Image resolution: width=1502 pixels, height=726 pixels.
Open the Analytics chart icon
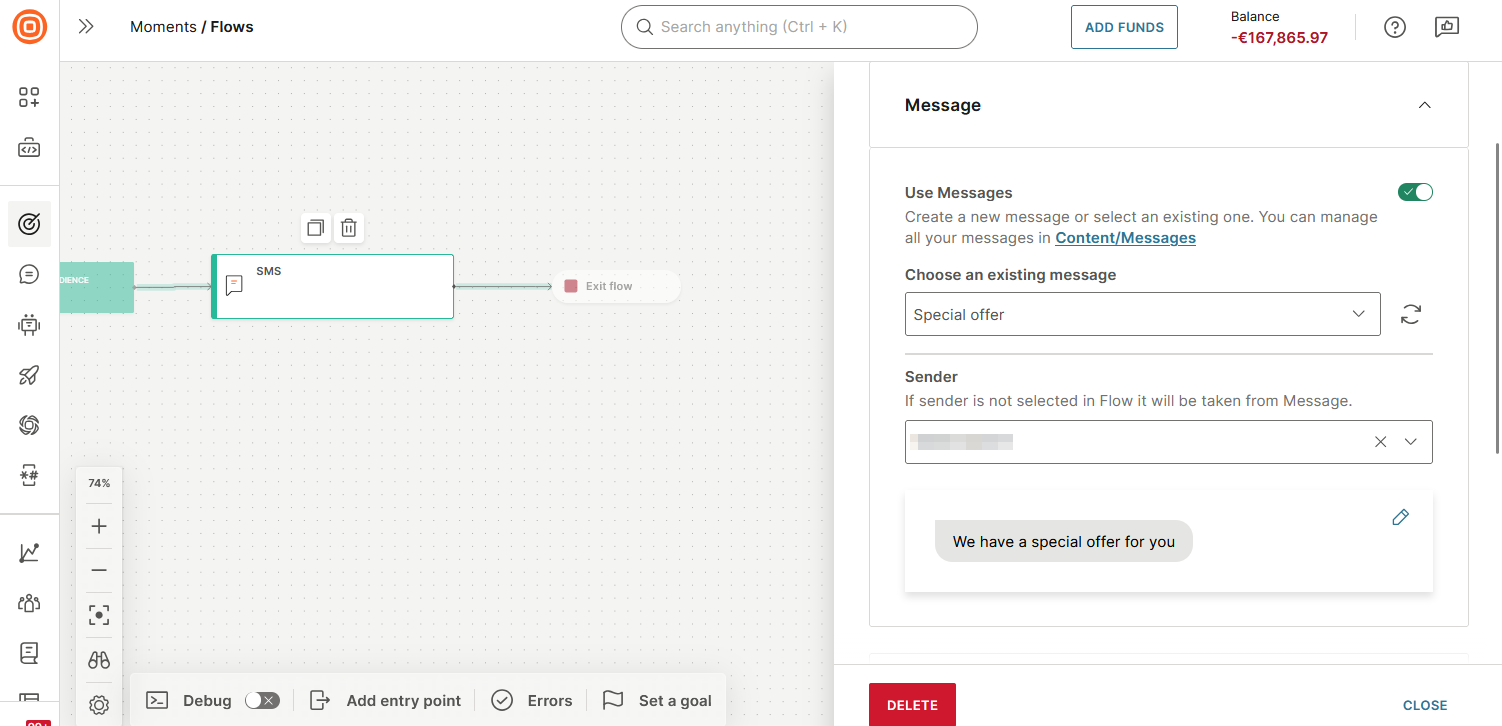29,551
